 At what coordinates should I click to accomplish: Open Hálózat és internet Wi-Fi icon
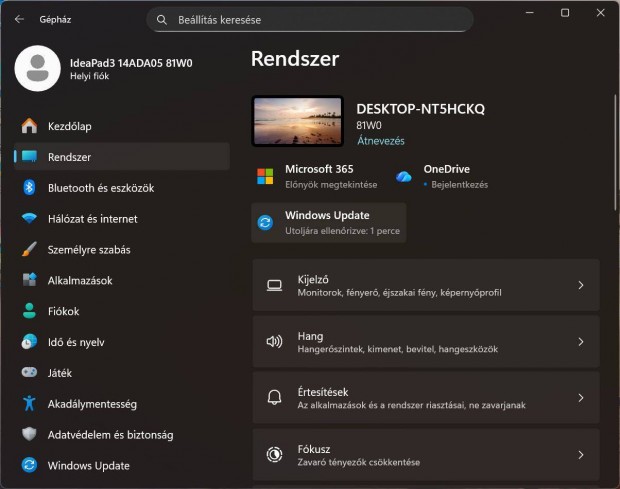coord(29,219)
